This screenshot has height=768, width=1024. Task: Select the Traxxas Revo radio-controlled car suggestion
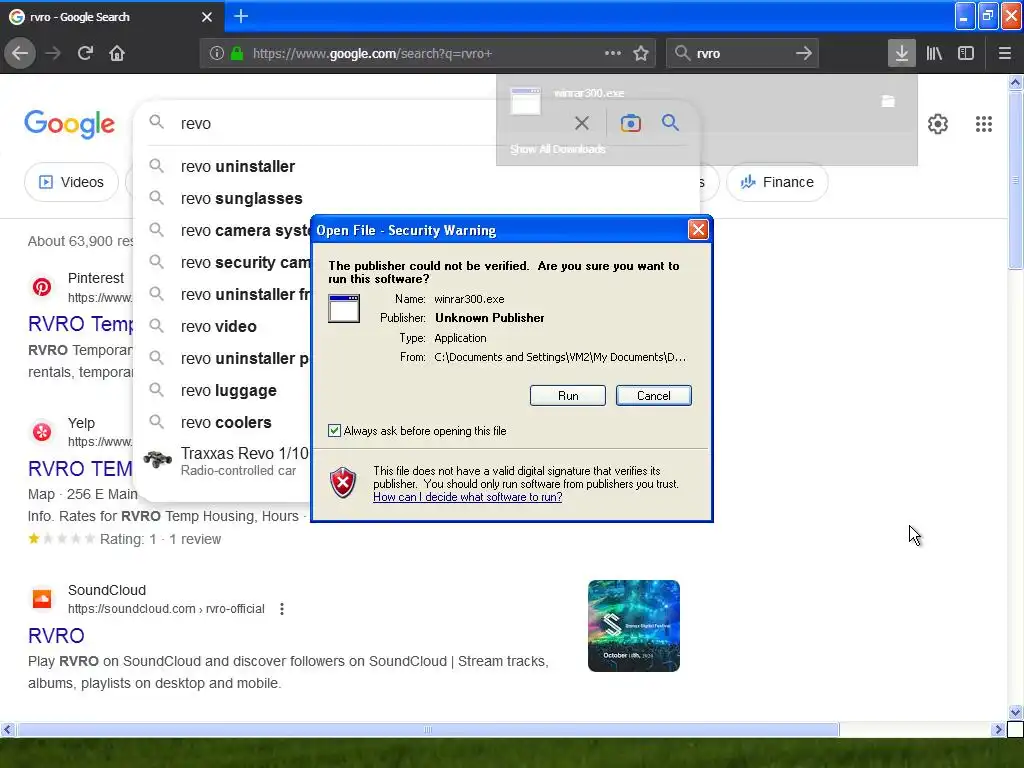[227, 461]
